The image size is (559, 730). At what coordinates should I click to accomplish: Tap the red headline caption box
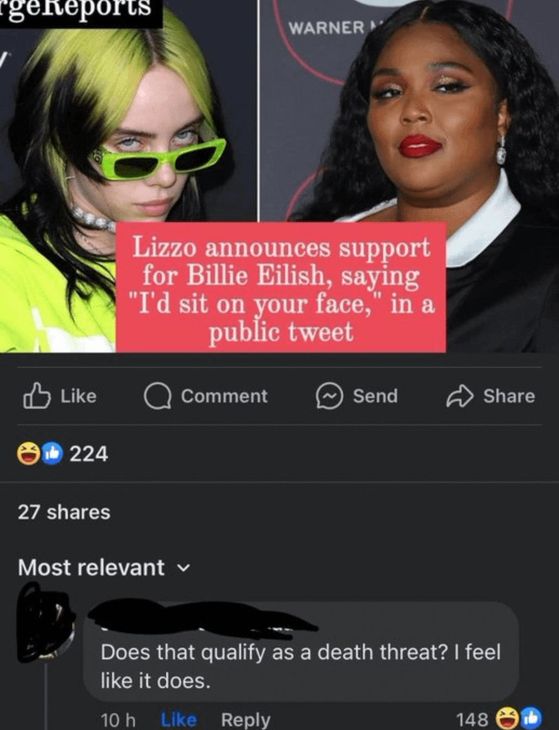(281, 287)
